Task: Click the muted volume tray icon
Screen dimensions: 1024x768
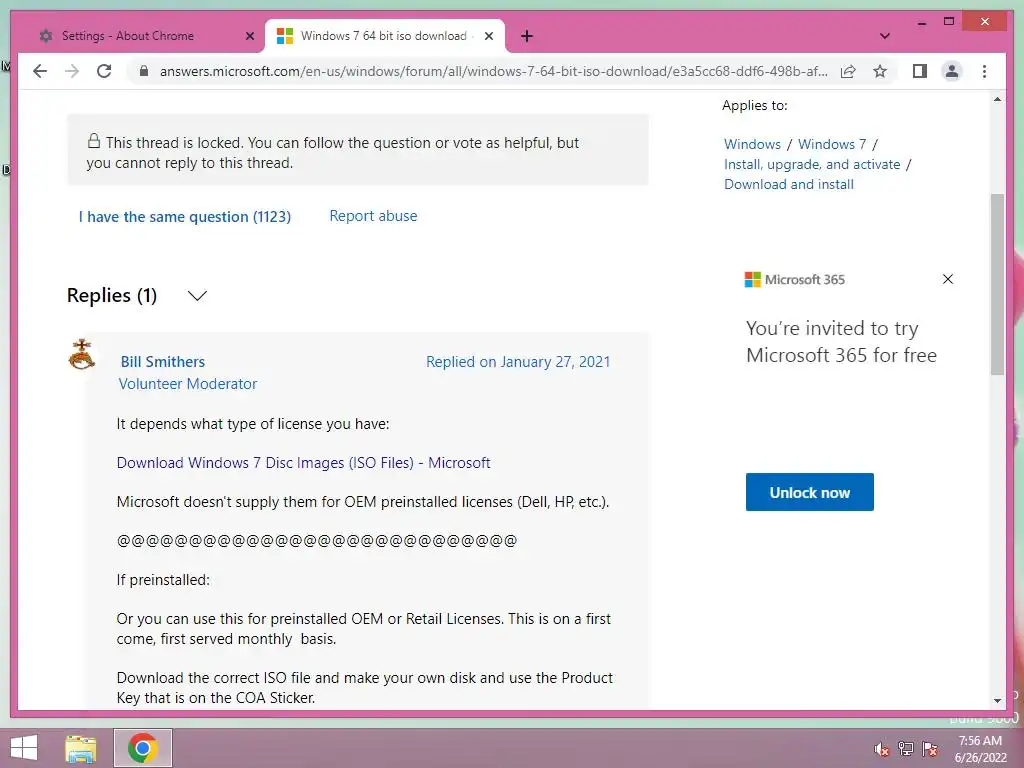Action: coord(882,749)
